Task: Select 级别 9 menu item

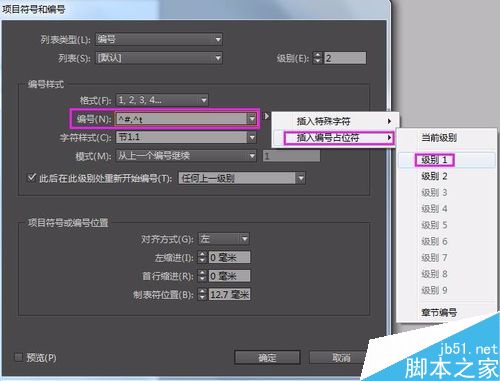Action: (446, 290)
